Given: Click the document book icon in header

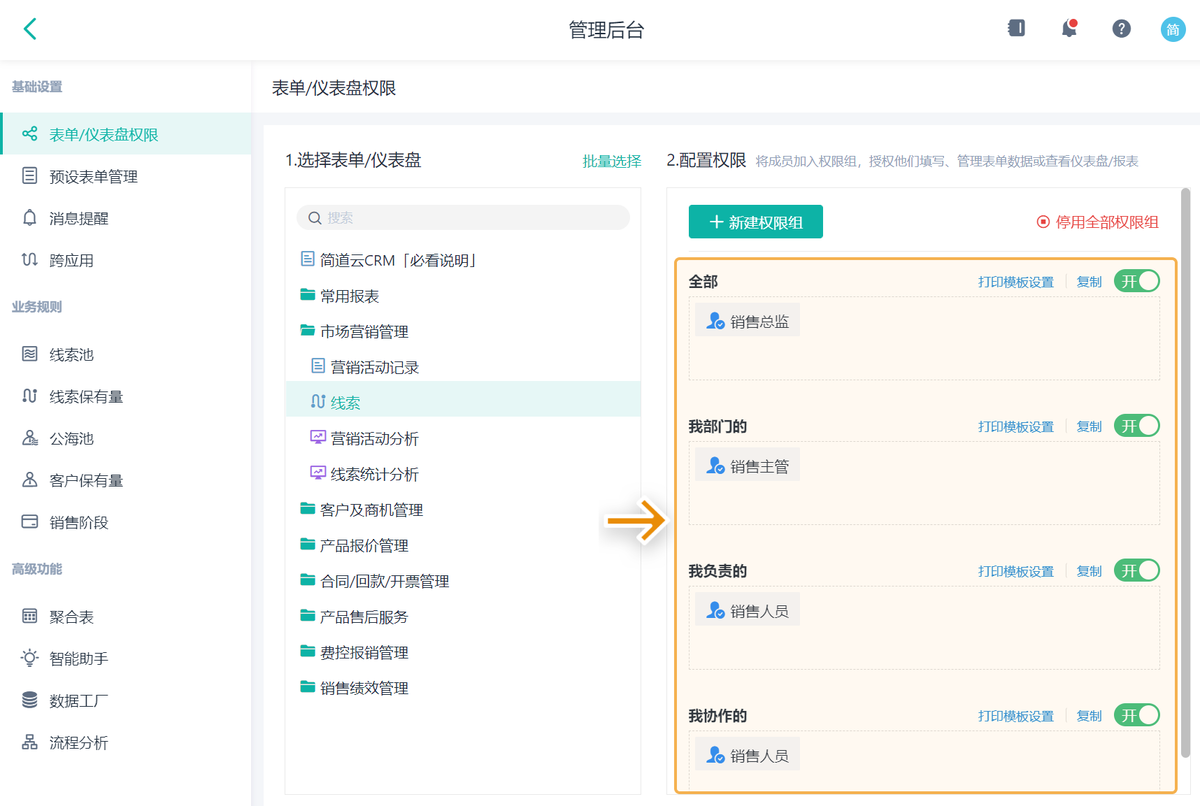Looking at the screenshot, I should point(1016,29).
